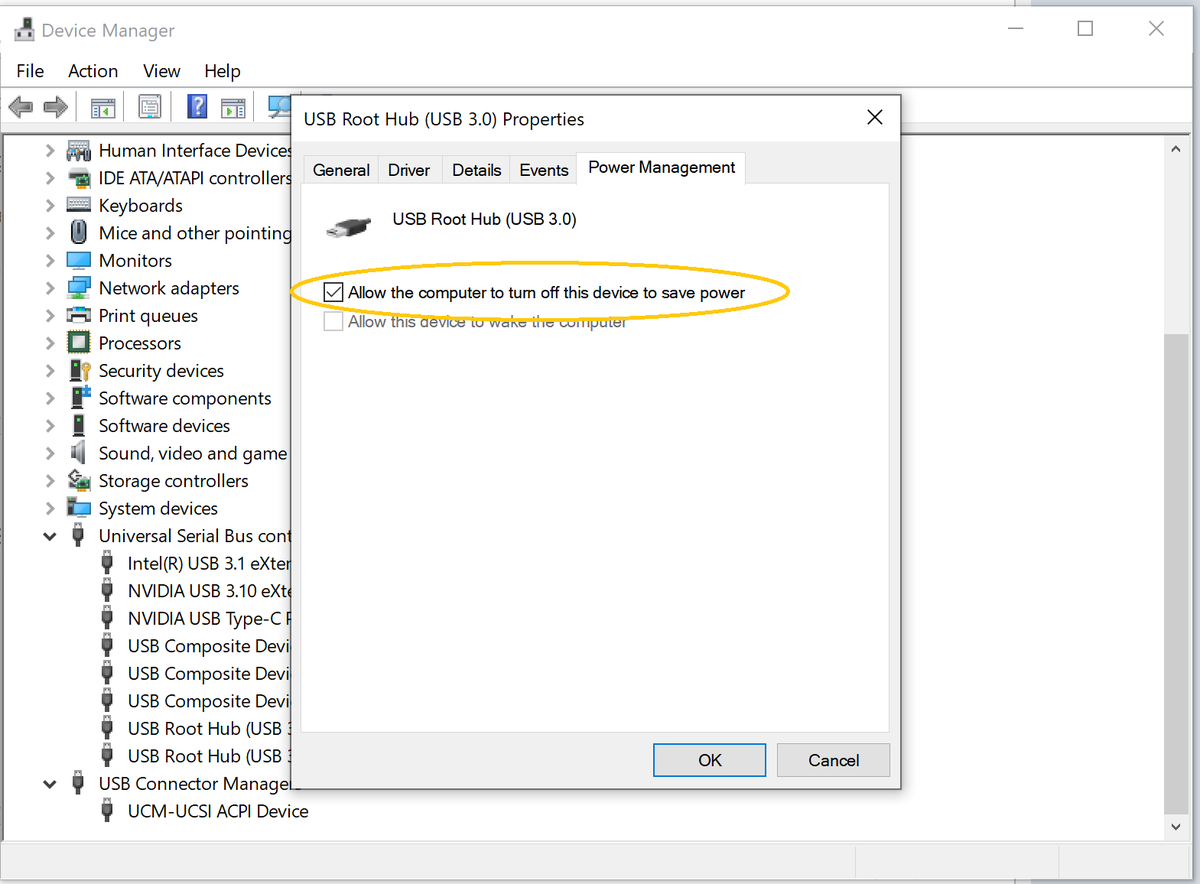Click the vertical scrollbar thumb in Device Manager
The height and width of the screenshot is (884, 1200).
pyautogui.click(x=1175, y=575)
